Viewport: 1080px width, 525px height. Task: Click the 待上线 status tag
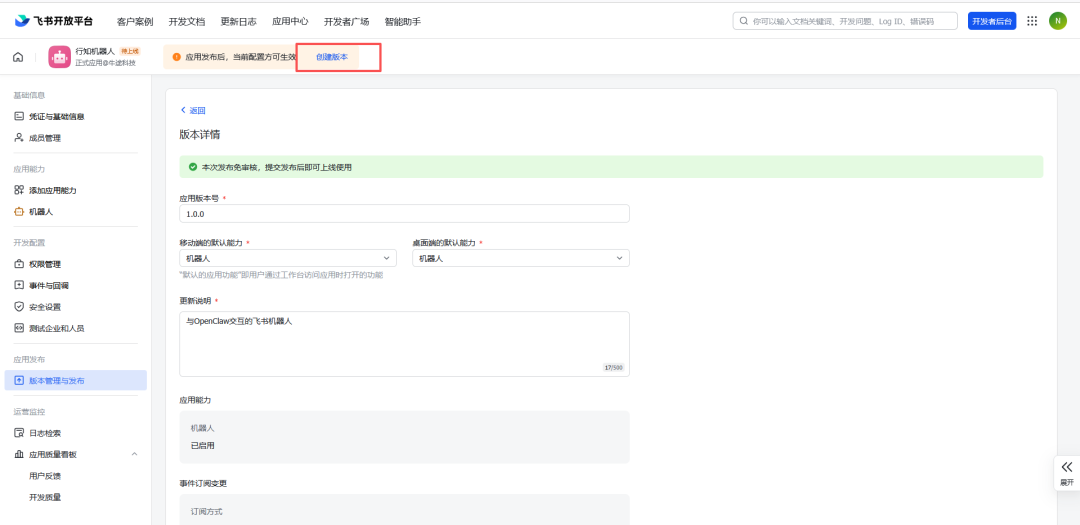(130, 51)
